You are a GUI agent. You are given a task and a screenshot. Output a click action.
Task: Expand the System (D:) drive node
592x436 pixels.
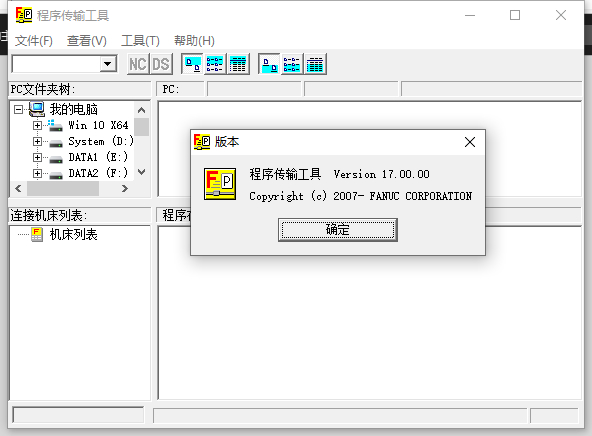point(37,142)
